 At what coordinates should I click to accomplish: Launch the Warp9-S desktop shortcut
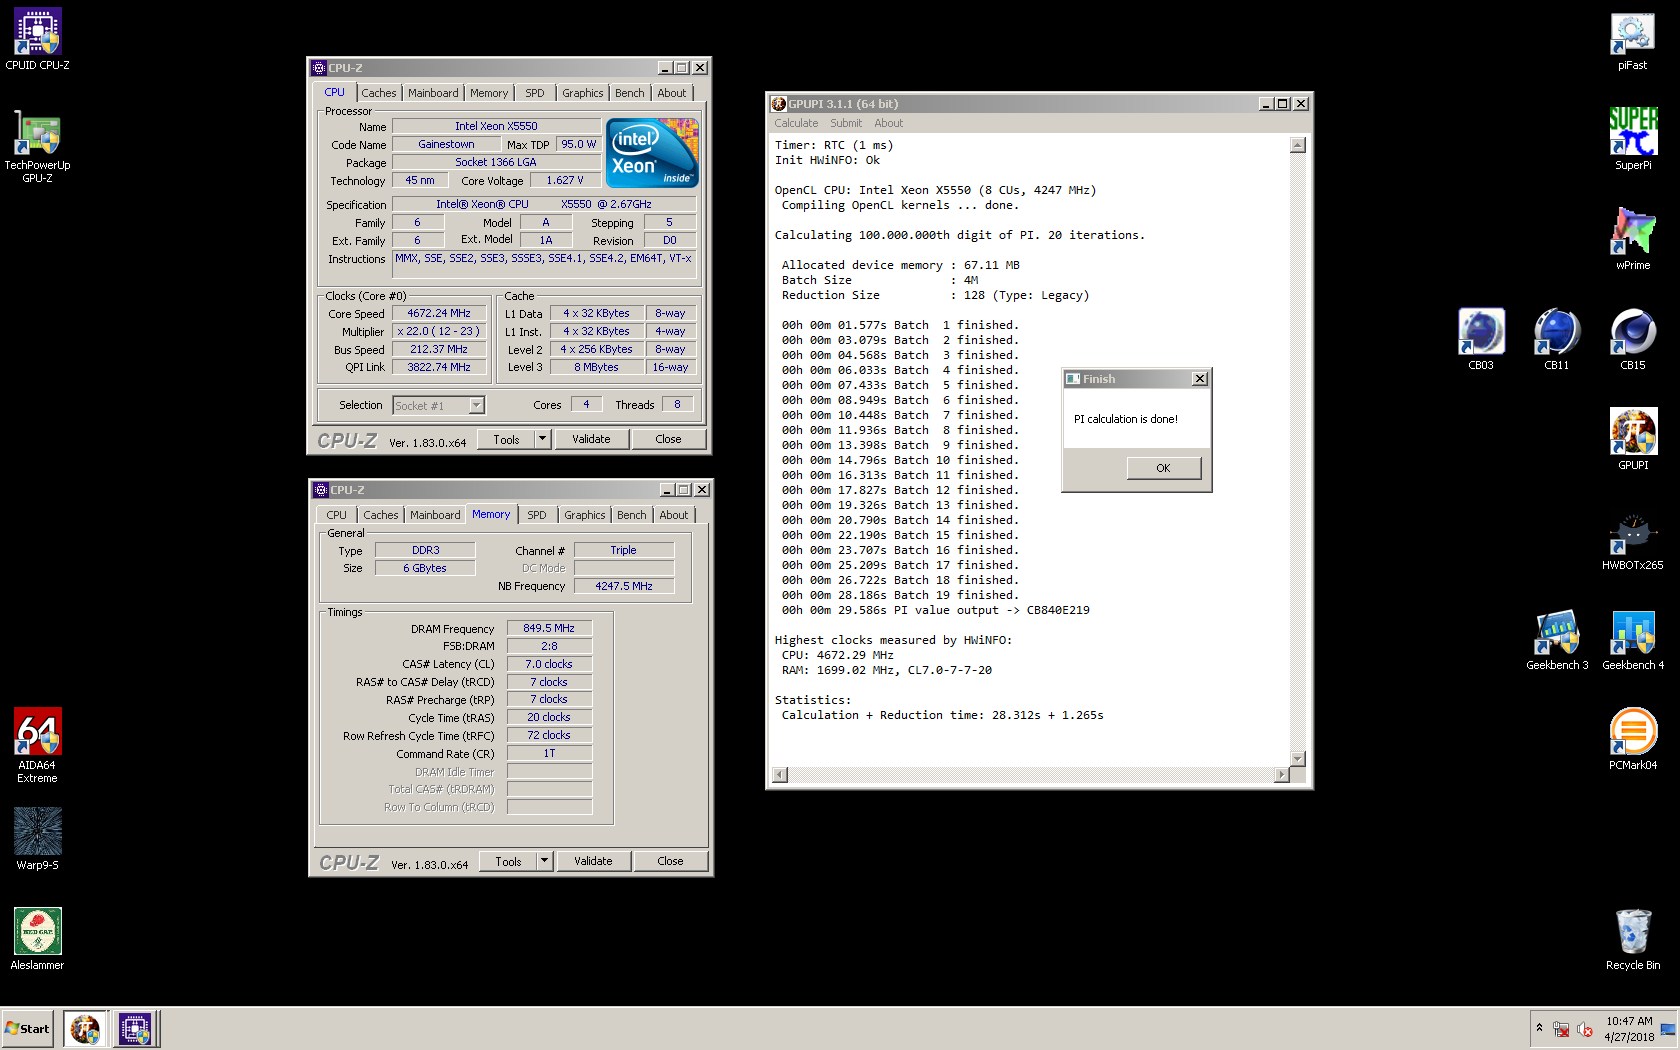coord(37,839)
